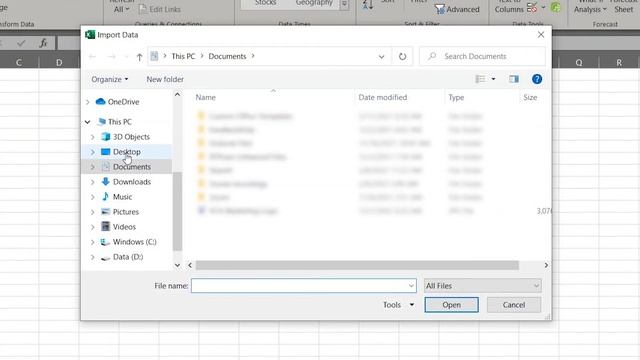
Task: Click the horizontal scrollbar right arrow
Action: 546,265
